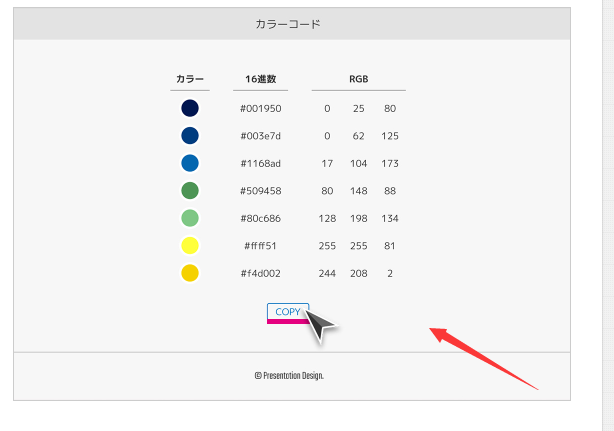This screenshot has width=614, height=431.
Task: Click the カラー column header
Action: tap(190, 79)
